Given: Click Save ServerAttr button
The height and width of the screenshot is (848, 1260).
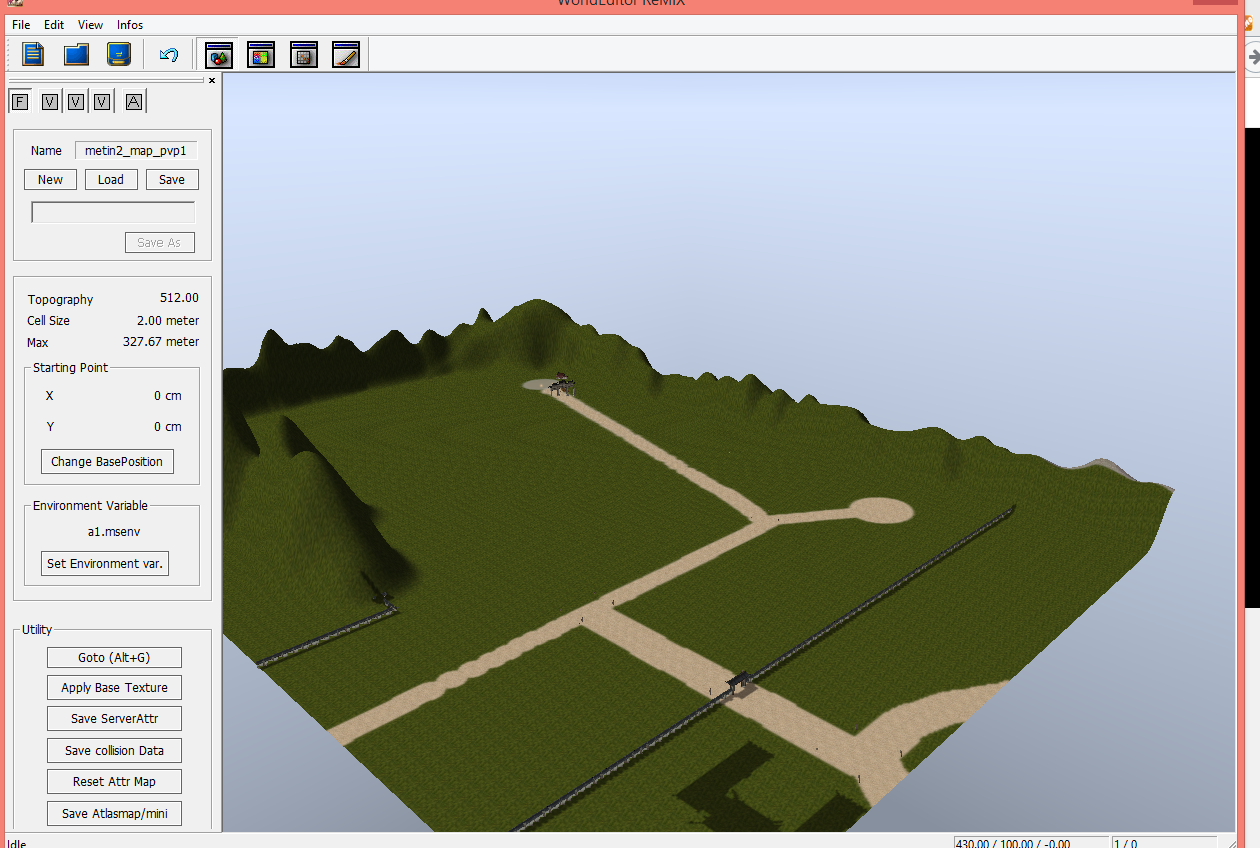Looking at the screenshot, I should 114,718.
